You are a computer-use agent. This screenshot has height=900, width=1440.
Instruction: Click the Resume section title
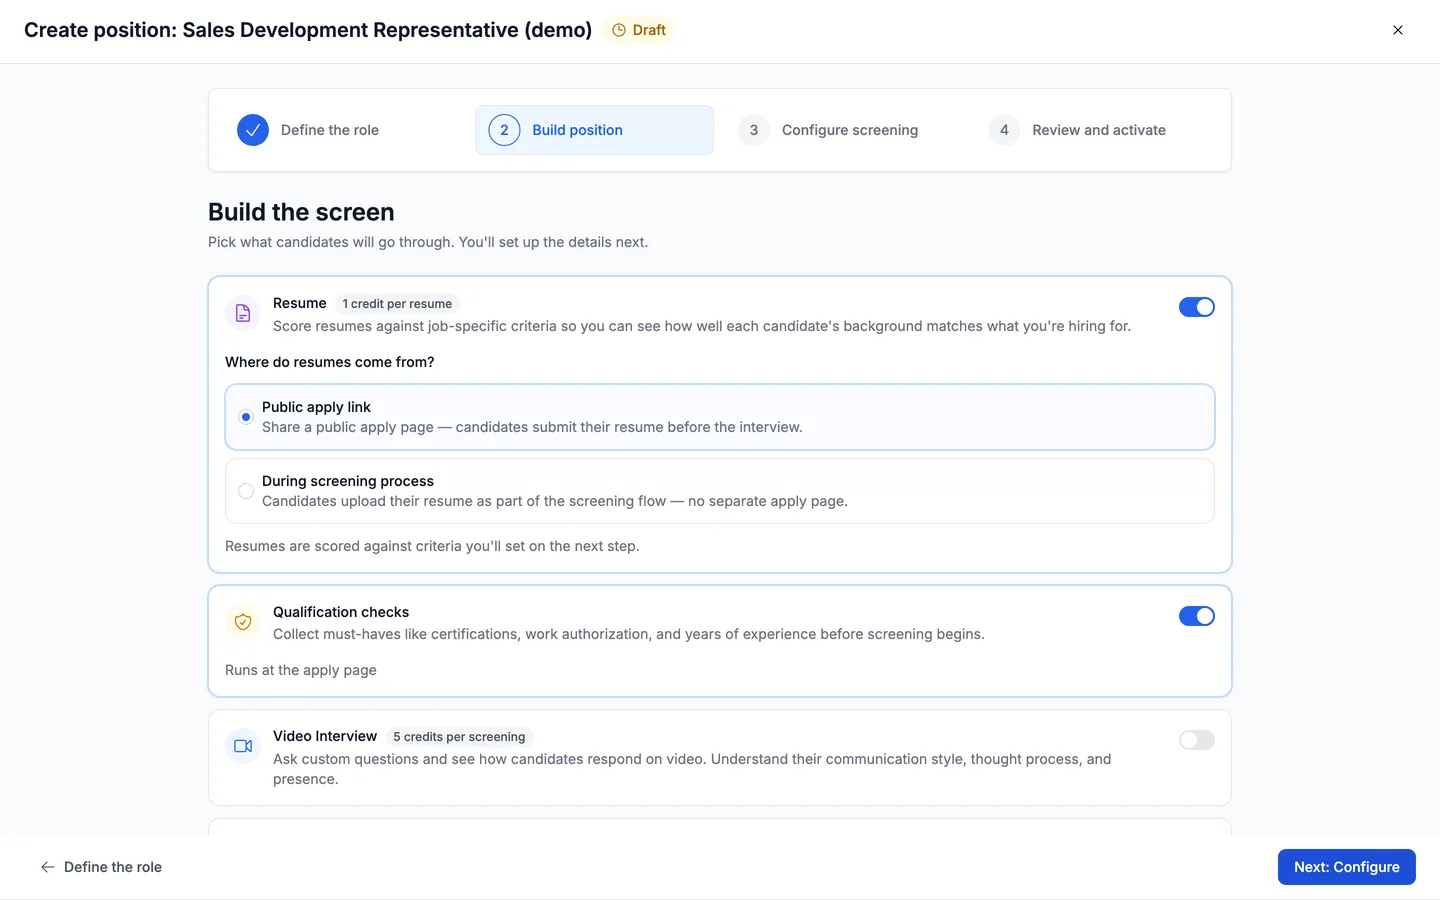pos(300,303)
